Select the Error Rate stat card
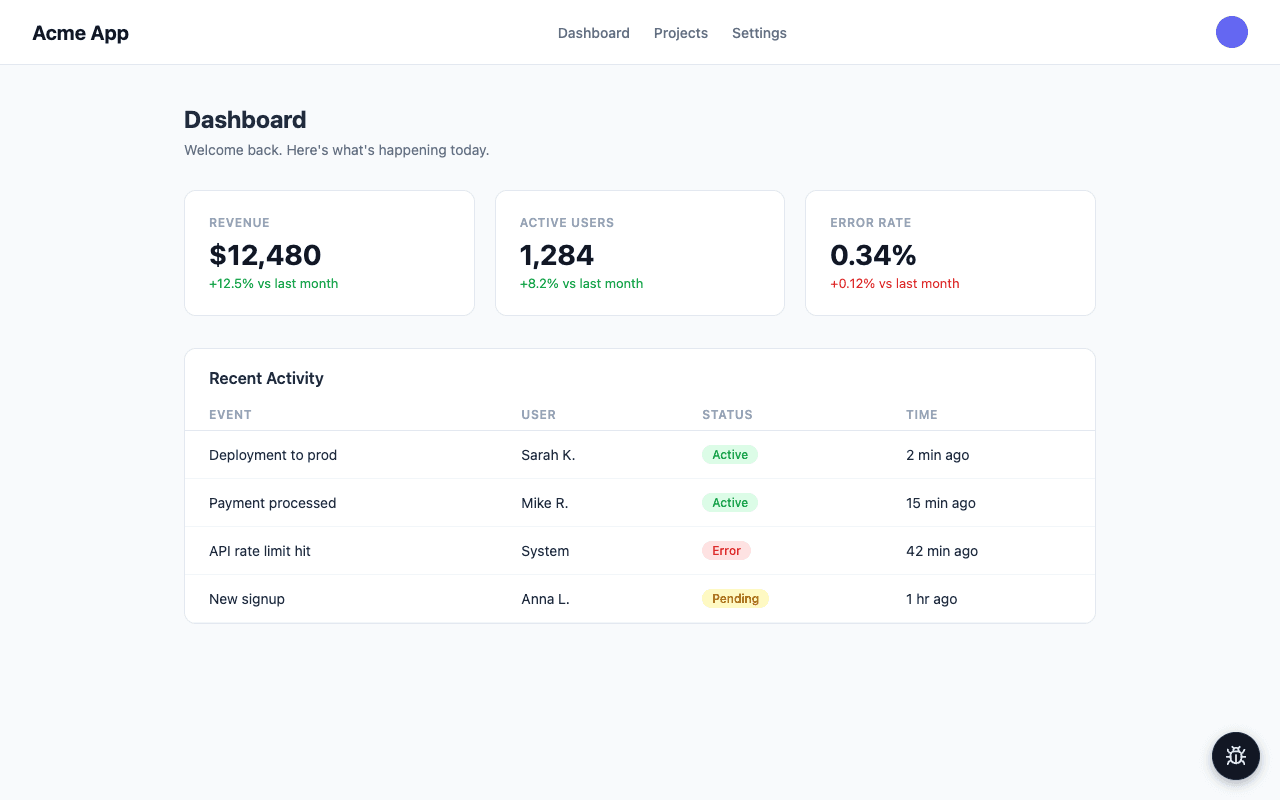Screen dimensions: 1280x800 [949, 253]
